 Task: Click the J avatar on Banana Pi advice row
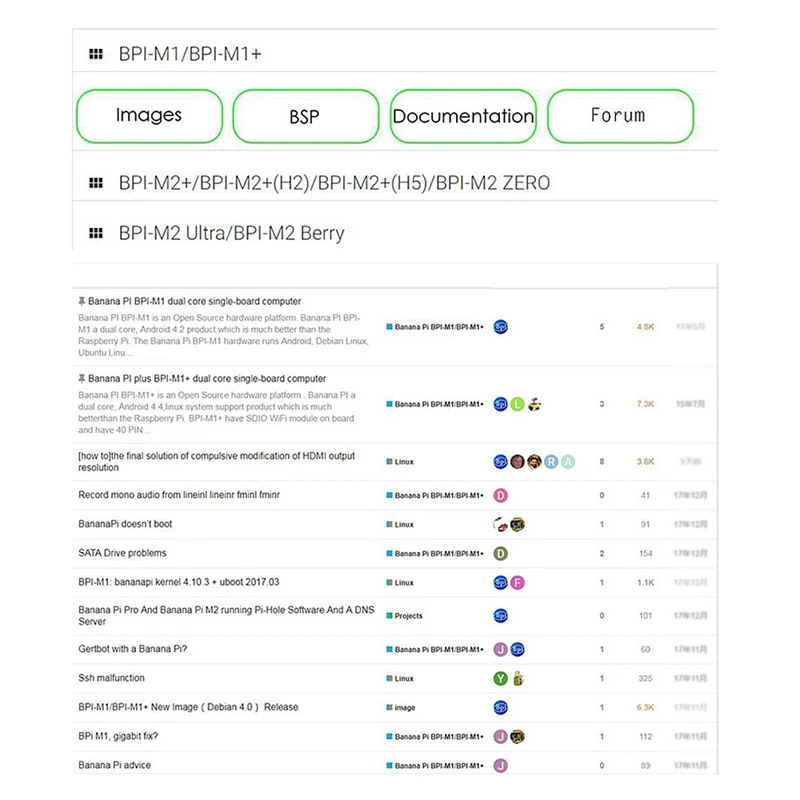point(501,766)
